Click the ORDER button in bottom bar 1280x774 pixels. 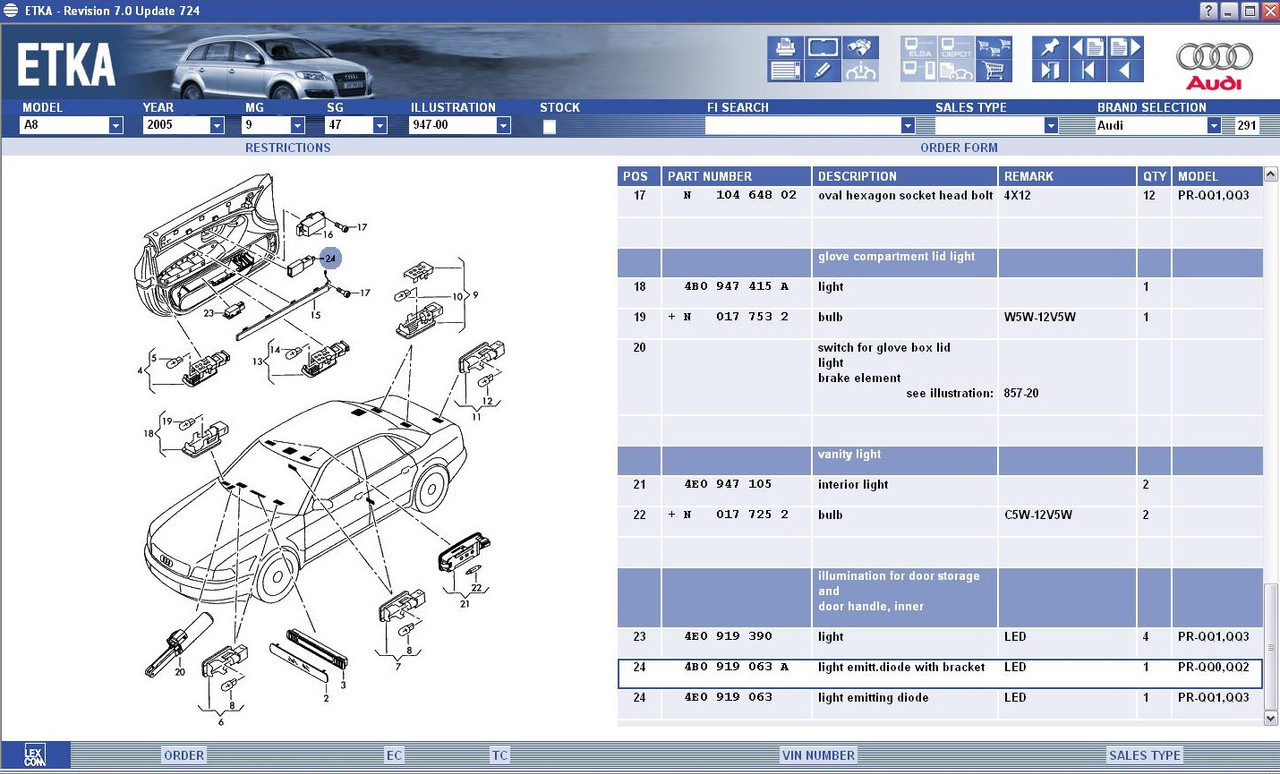tap(184, 755)
